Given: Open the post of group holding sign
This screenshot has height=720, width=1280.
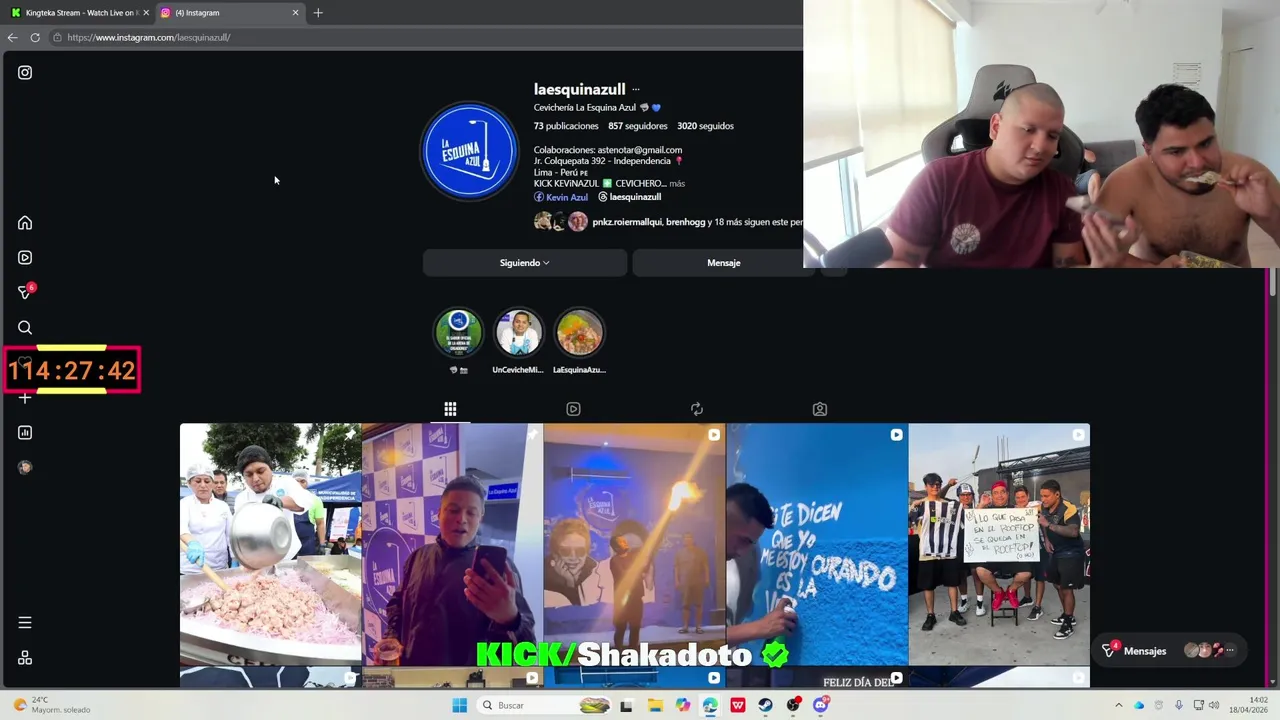Looking at the screenshot, I should pos(999,544).
